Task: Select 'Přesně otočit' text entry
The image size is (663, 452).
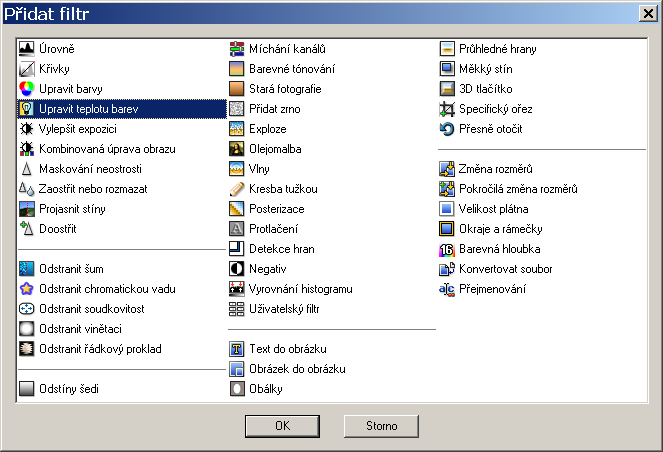Action: tap(490, 129)
